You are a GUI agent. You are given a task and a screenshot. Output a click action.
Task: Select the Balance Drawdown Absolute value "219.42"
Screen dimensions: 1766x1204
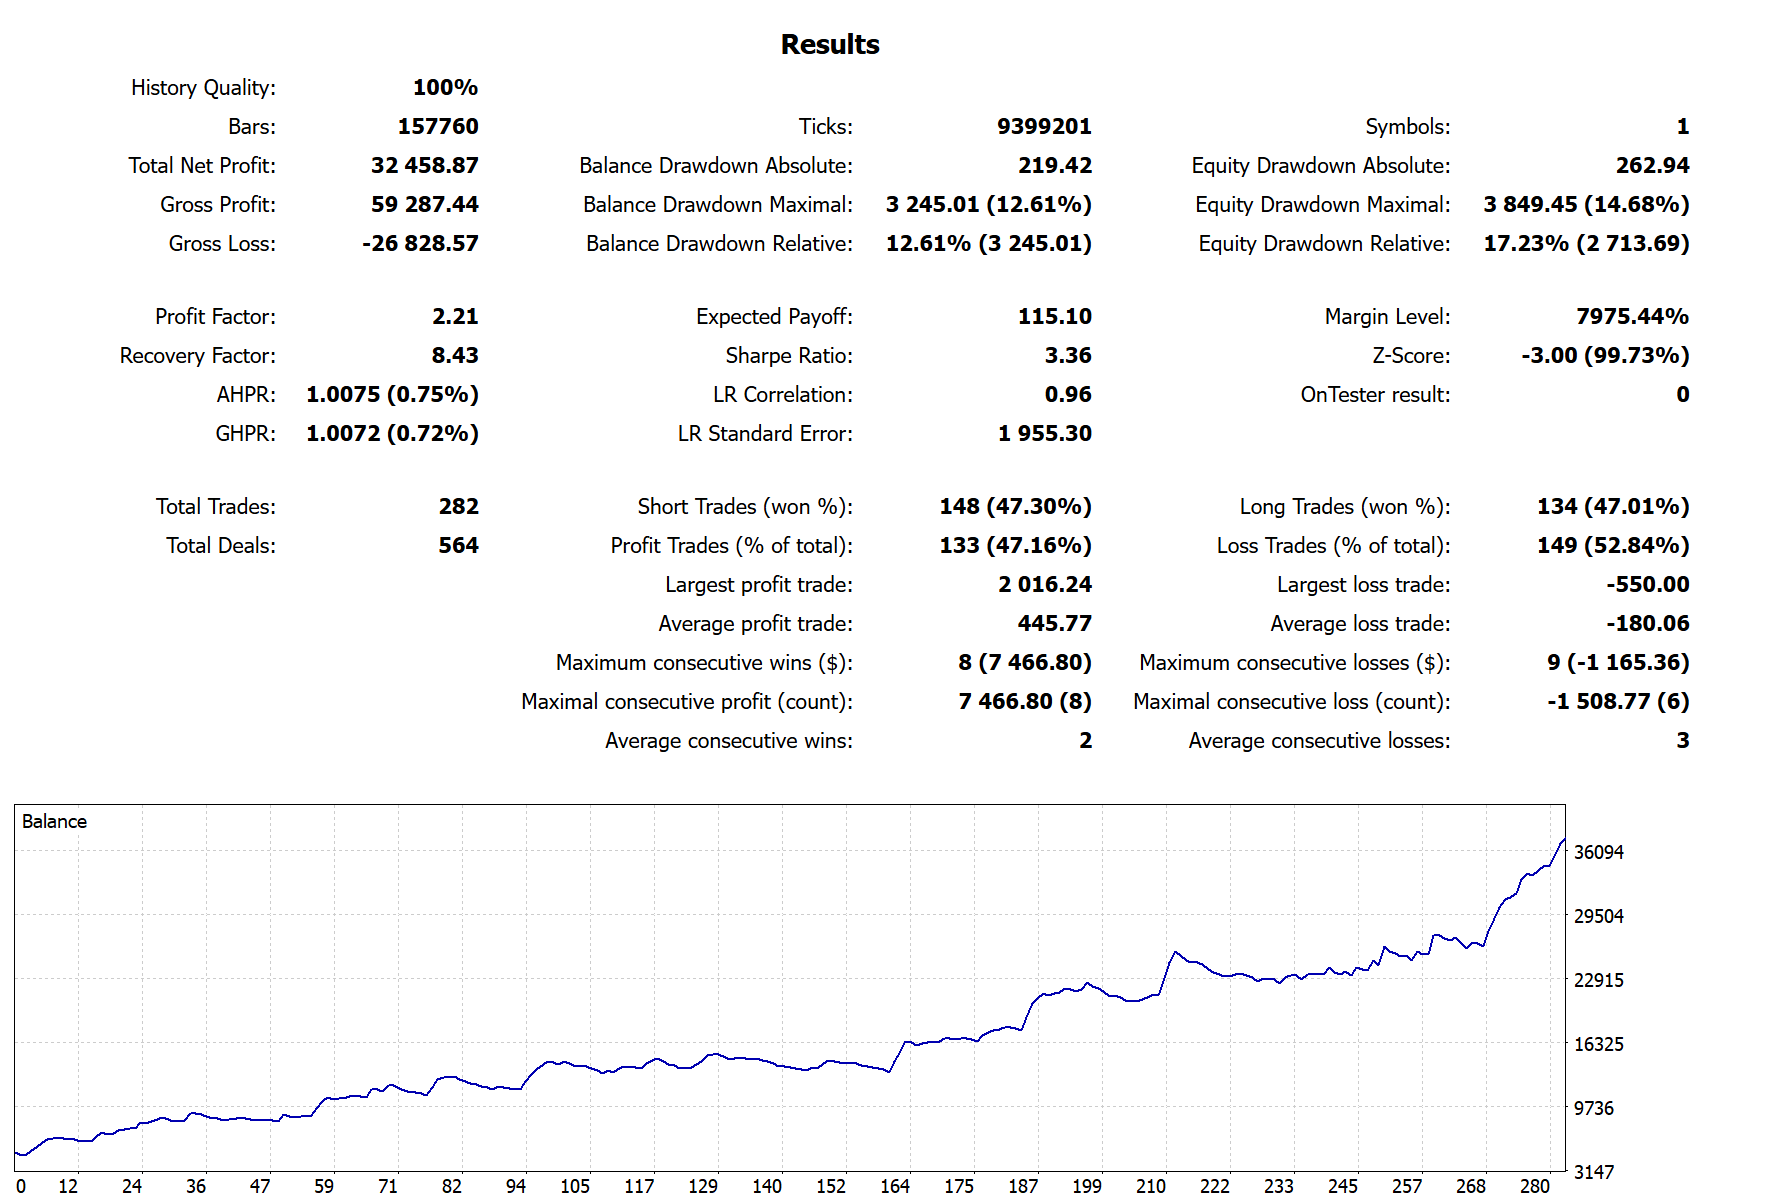(x=1055, y=166)
